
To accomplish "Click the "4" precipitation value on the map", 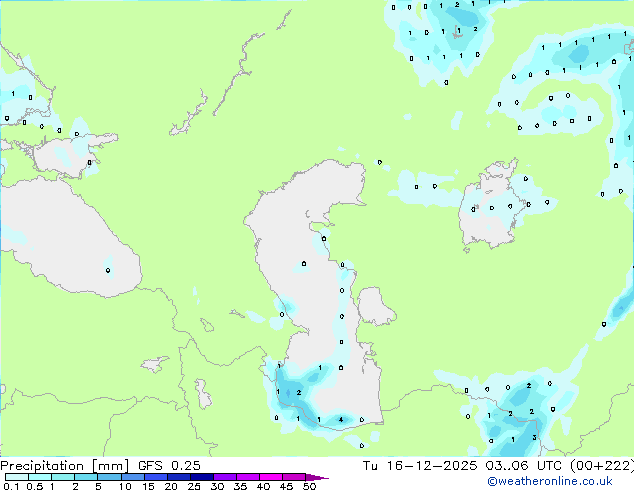I will click(x=341, y=420).
